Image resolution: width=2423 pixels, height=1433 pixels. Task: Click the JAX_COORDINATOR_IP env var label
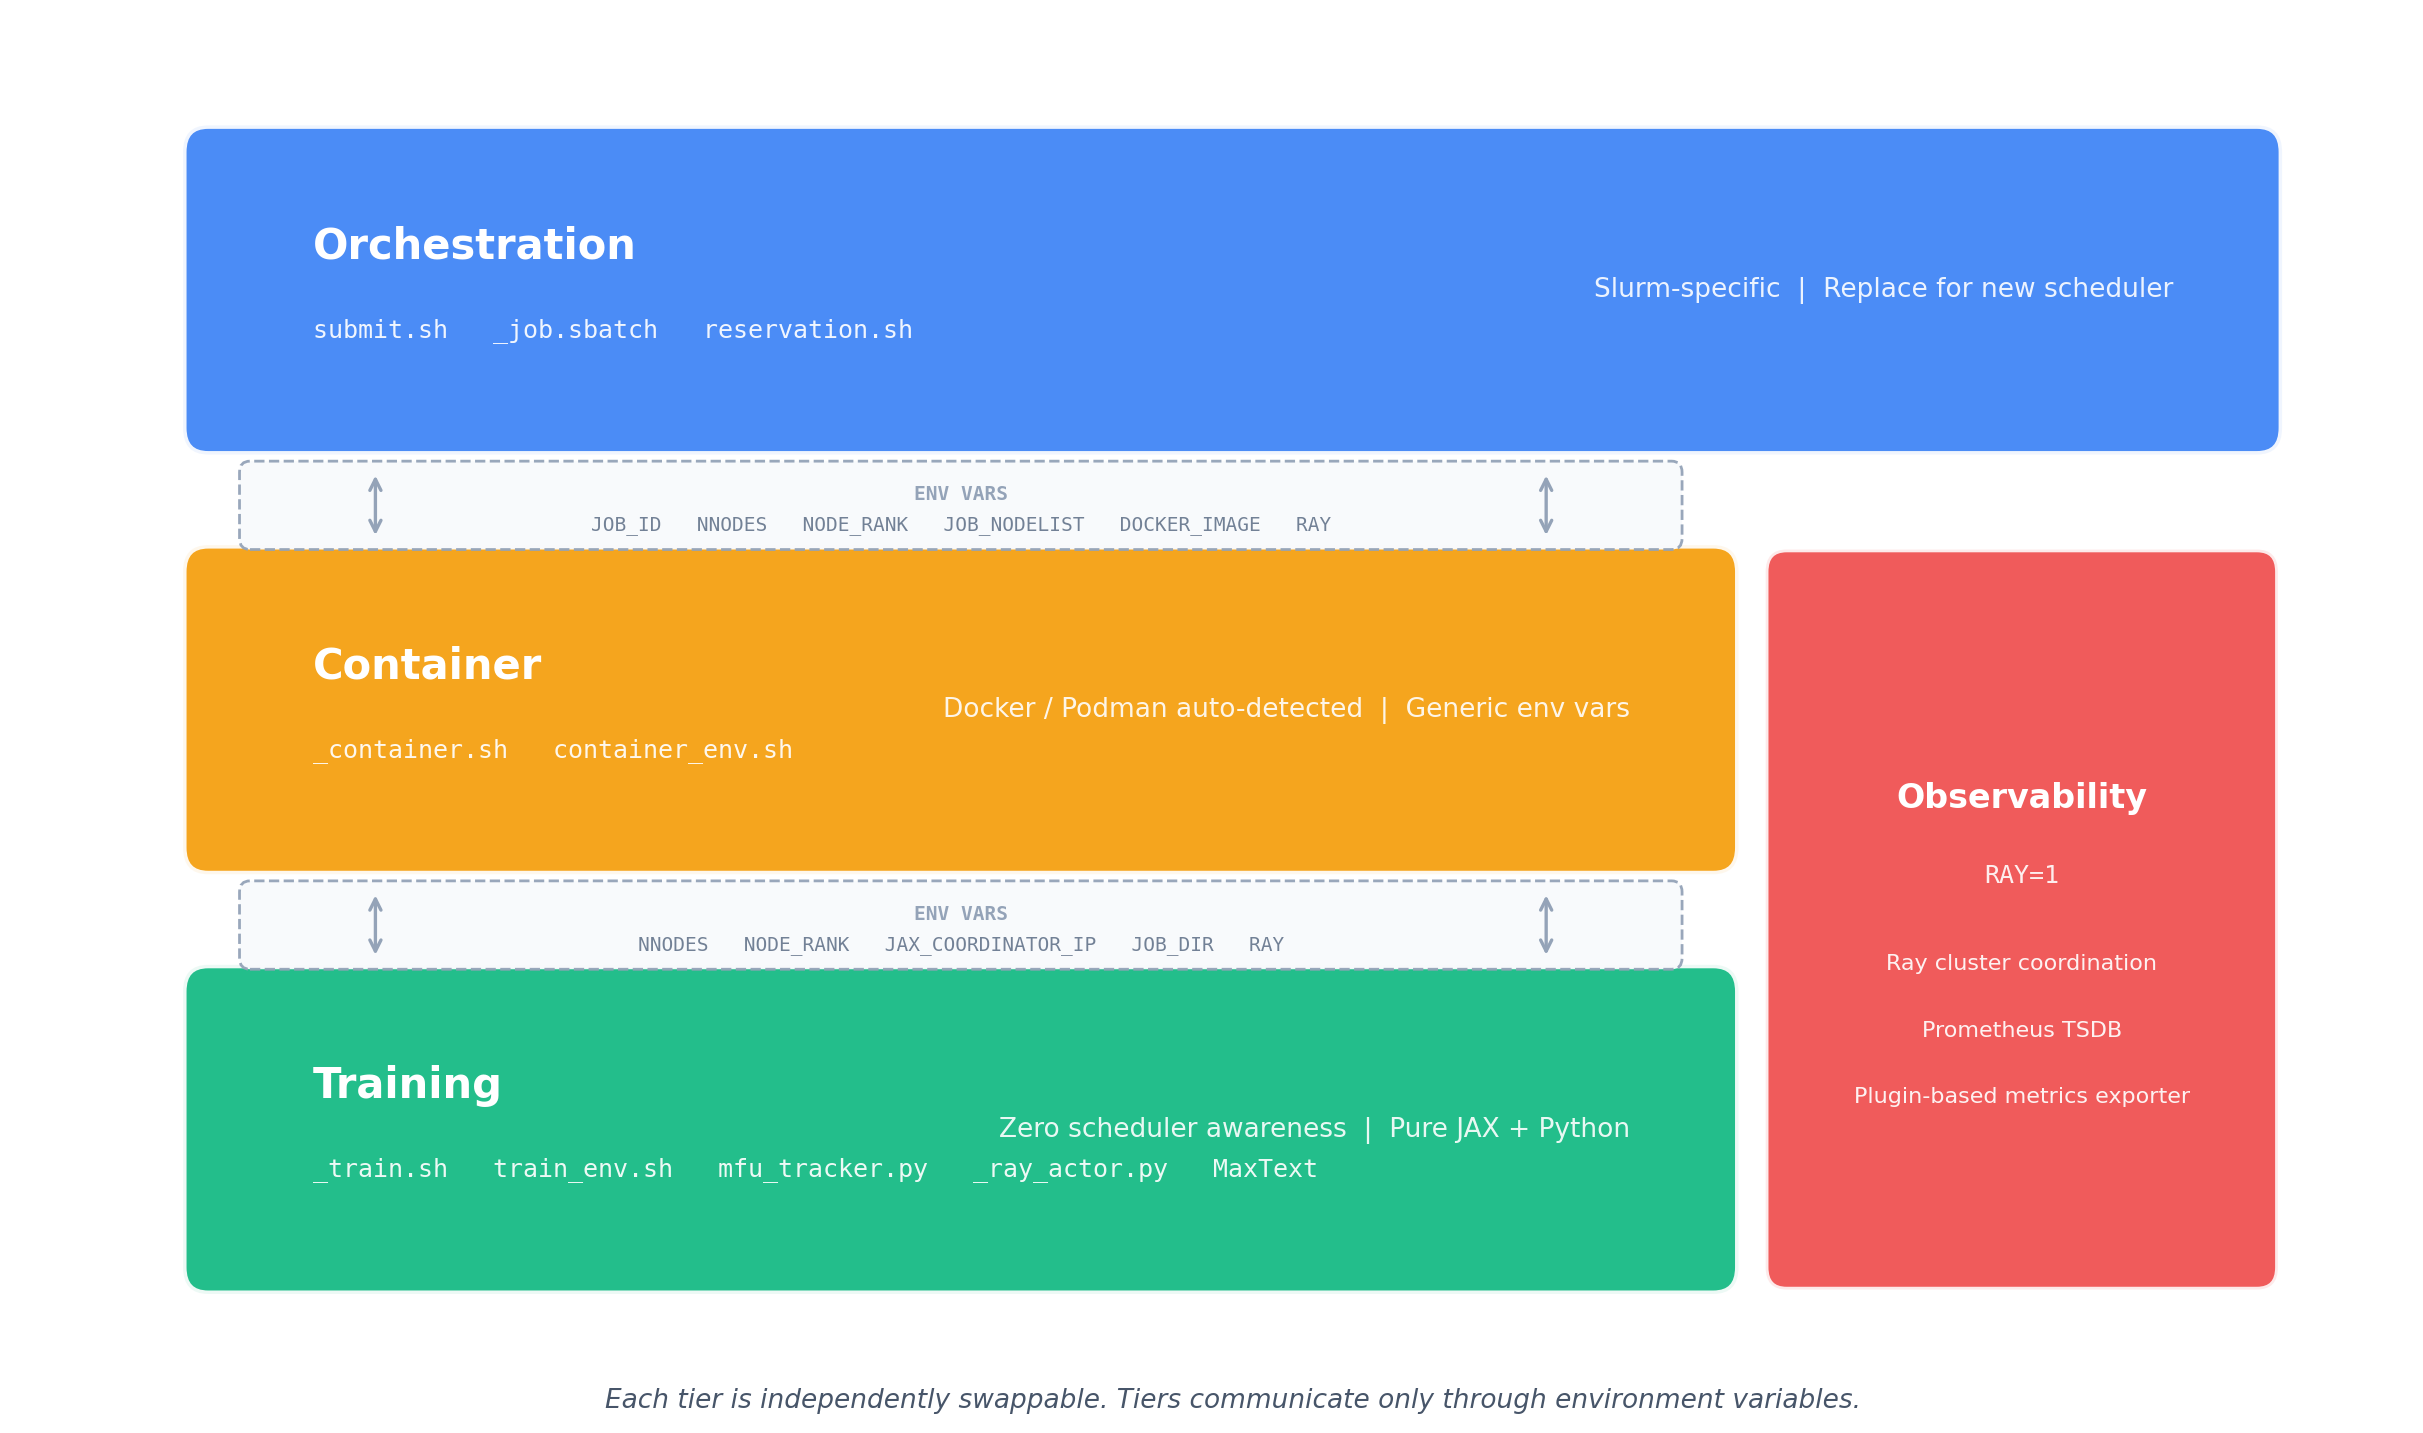click(990, 945)
